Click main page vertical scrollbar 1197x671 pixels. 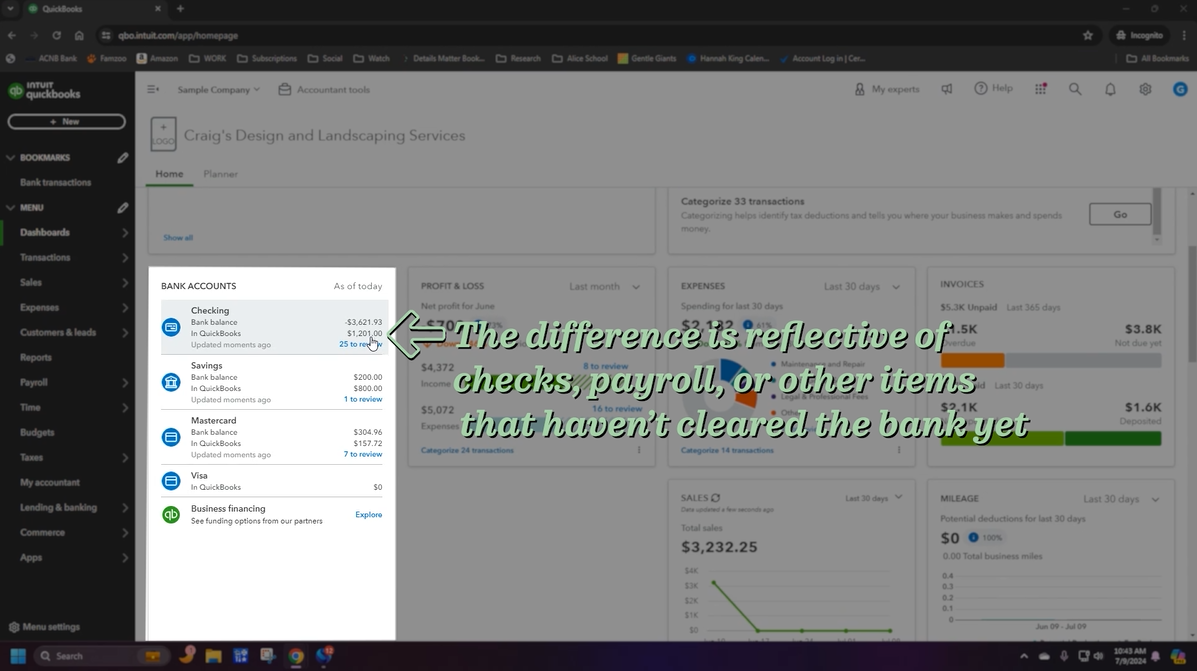coord(1192,305)
